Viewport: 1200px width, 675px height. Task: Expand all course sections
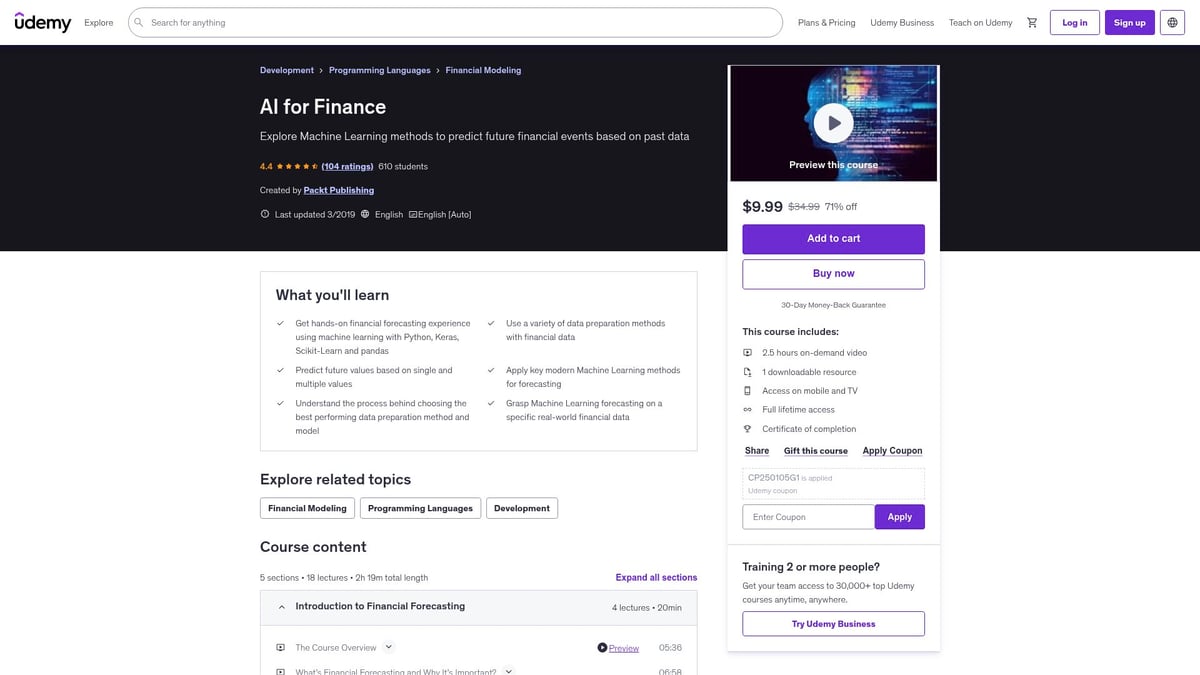(x=656, y=577)
